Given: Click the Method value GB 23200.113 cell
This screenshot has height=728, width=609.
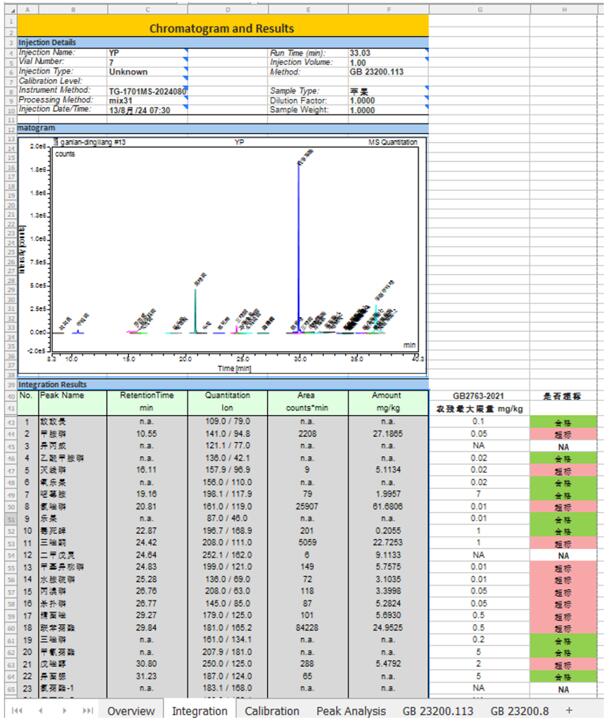Looking at the screenshot, I should tap(386, 73).
